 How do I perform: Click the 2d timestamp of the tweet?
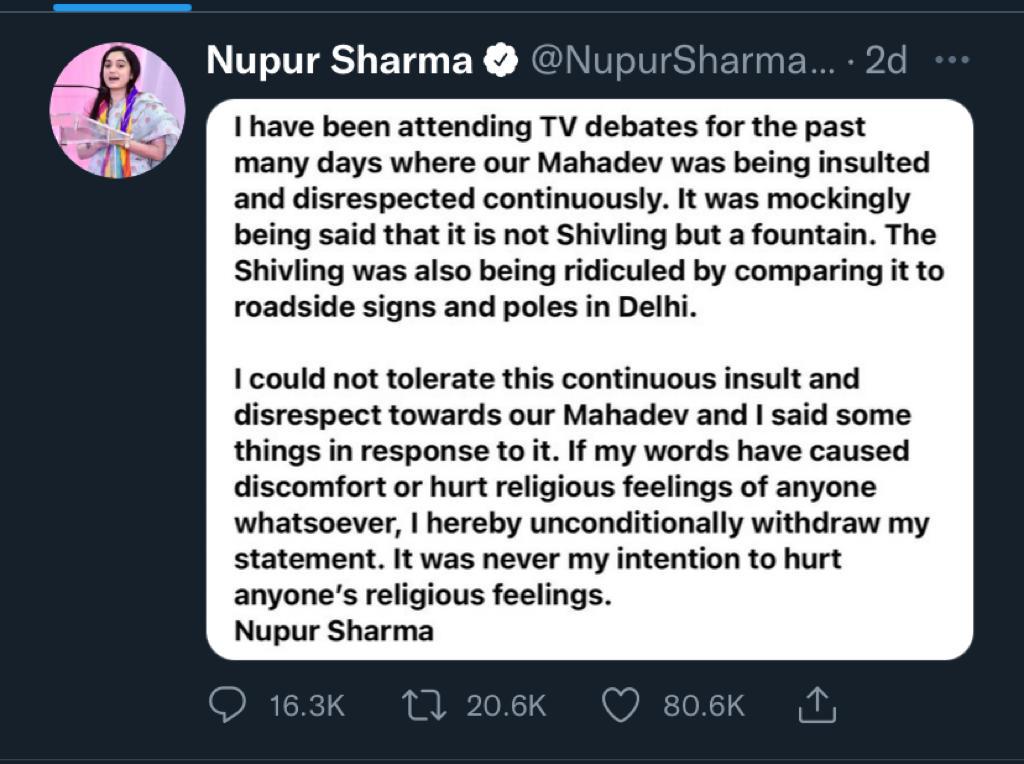pos(886,62)
